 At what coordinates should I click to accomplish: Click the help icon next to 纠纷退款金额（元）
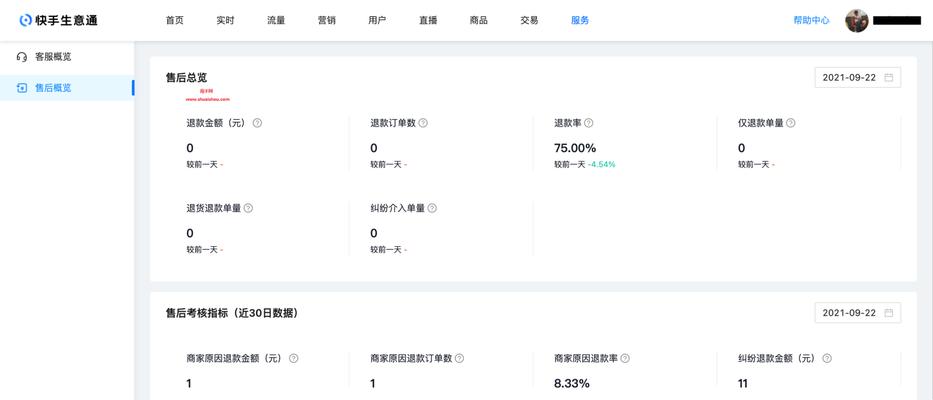click(x=826, y=358)
